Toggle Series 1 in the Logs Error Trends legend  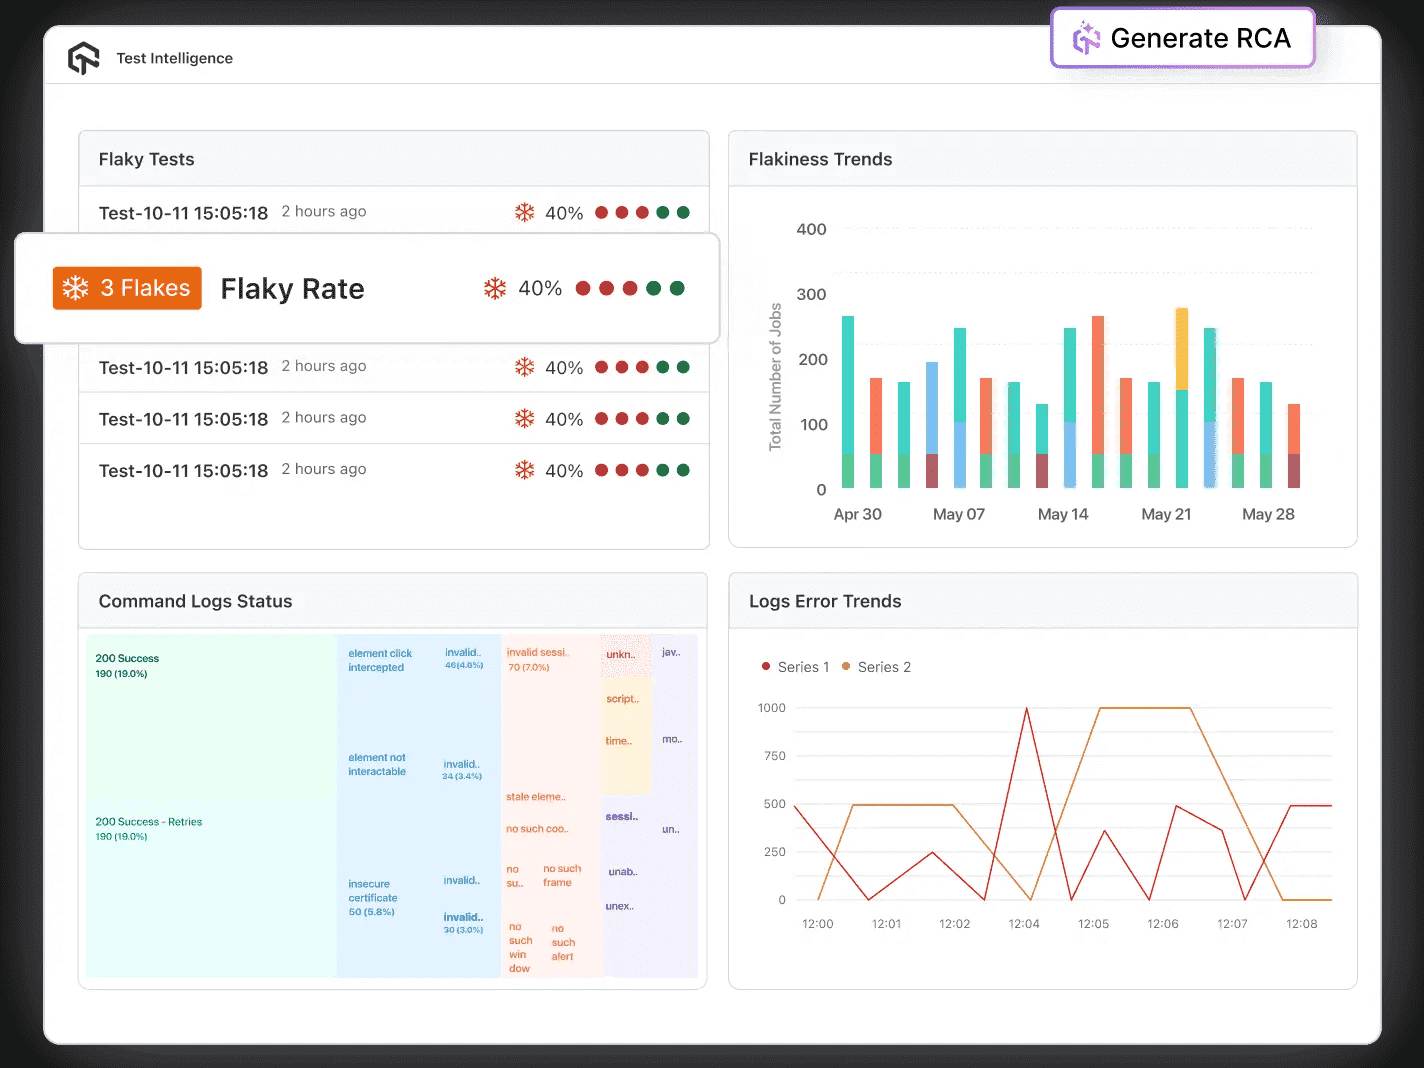[x=797, y=666]
